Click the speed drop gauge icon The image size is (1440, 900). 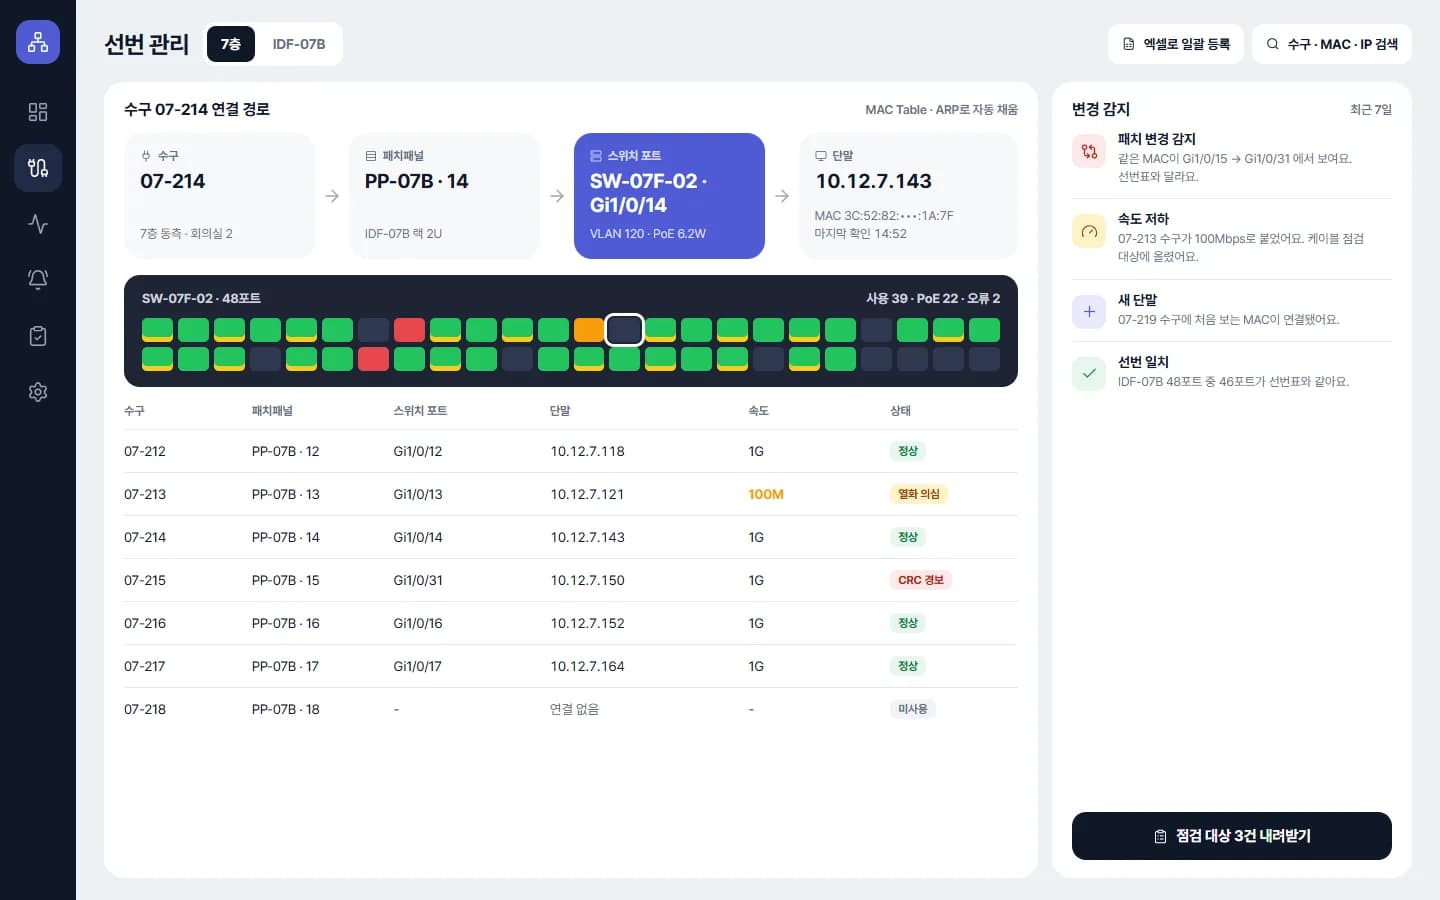click(1089, 231)
